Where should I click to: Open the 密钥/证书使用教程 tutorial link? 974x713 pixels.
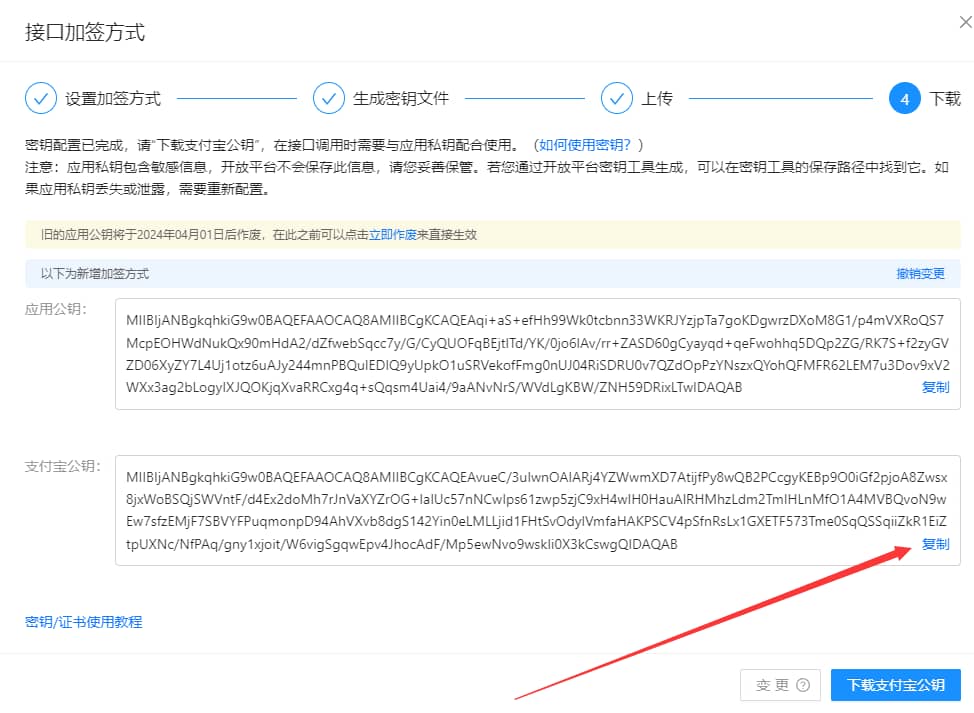(x=83, y=621)
